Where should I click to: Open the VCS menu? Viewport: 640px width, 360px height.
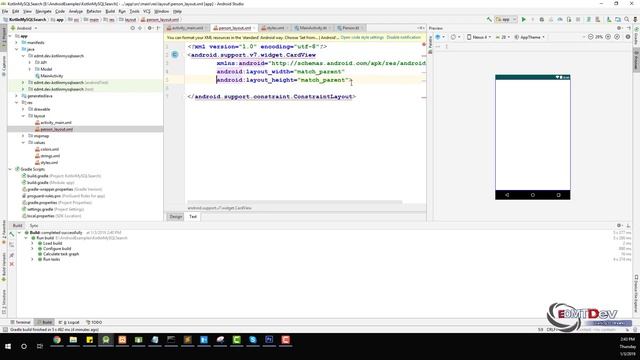click(147, 11)
